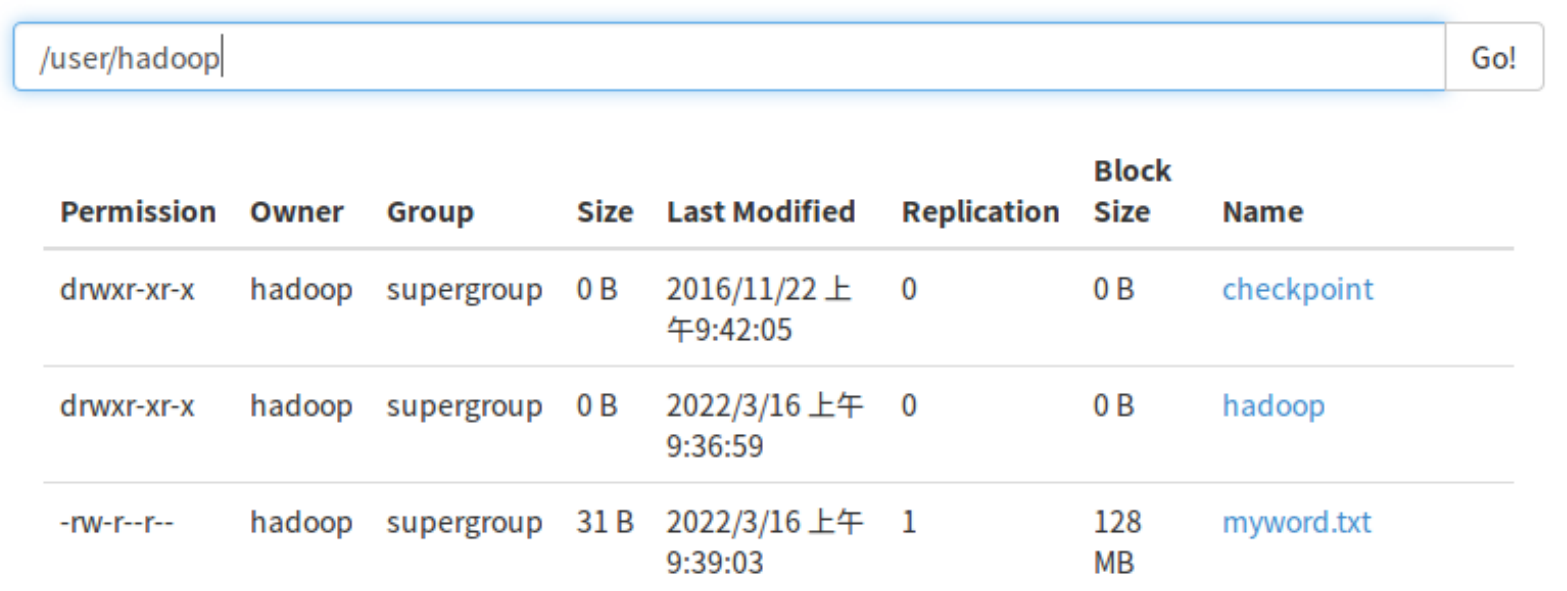Click the 9:39:03 modified time for myword.txt
1567x591 pixels.
click(x=714, y=563)
